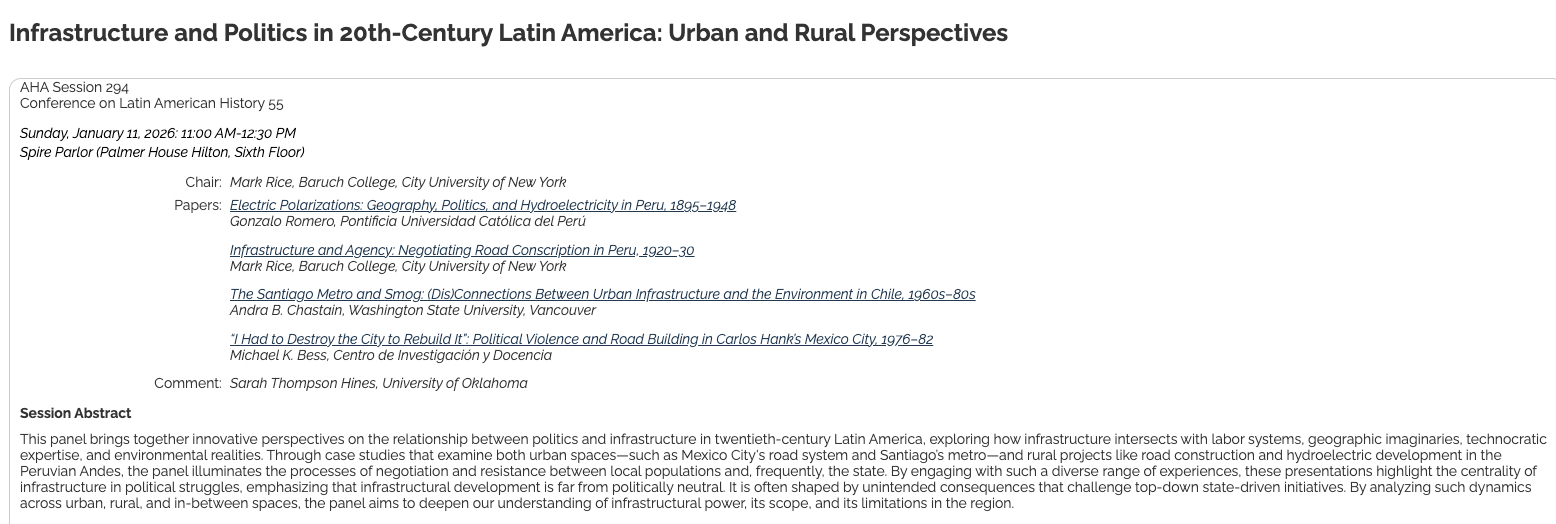
Task: Open the "I Had to Destroy the City" paper link
Action: click(x=581, y=339)
